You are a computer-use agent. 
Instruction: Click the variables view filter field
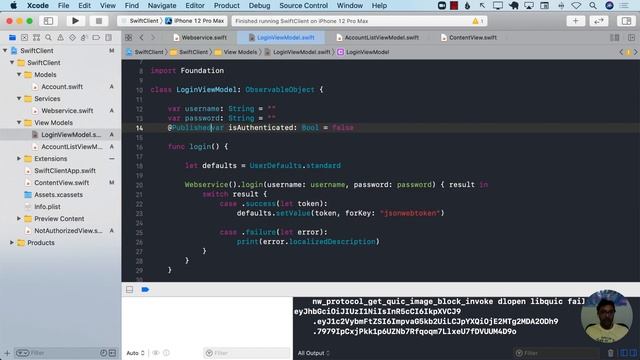point(247,353)
